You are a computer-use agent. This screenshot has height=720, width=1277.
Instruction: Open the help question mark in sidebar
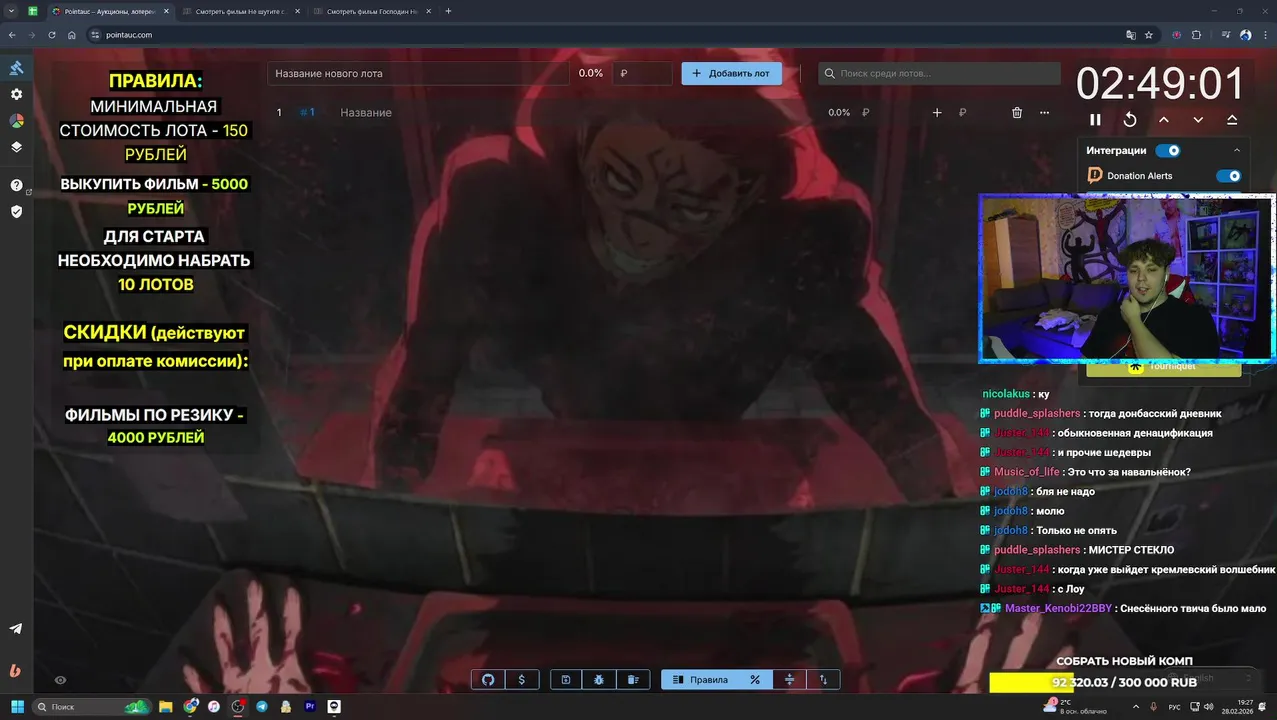[x=16, y=185]
